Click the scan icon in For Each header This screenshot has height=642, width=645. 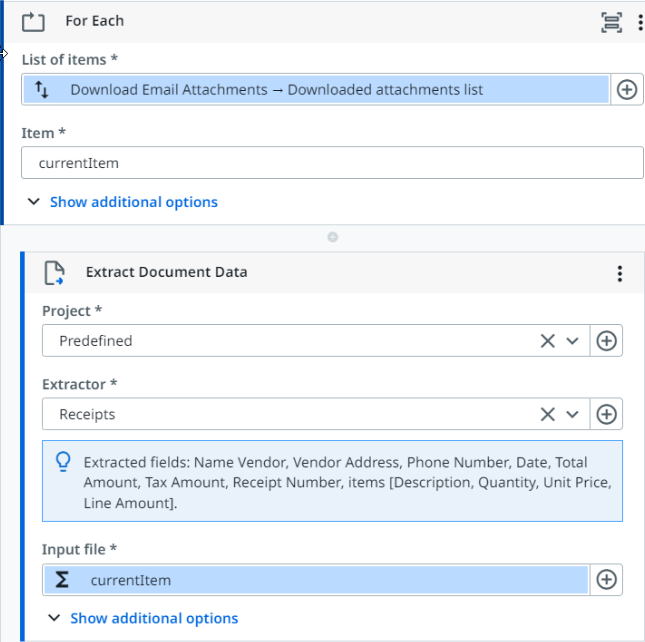tap(611, 22)
